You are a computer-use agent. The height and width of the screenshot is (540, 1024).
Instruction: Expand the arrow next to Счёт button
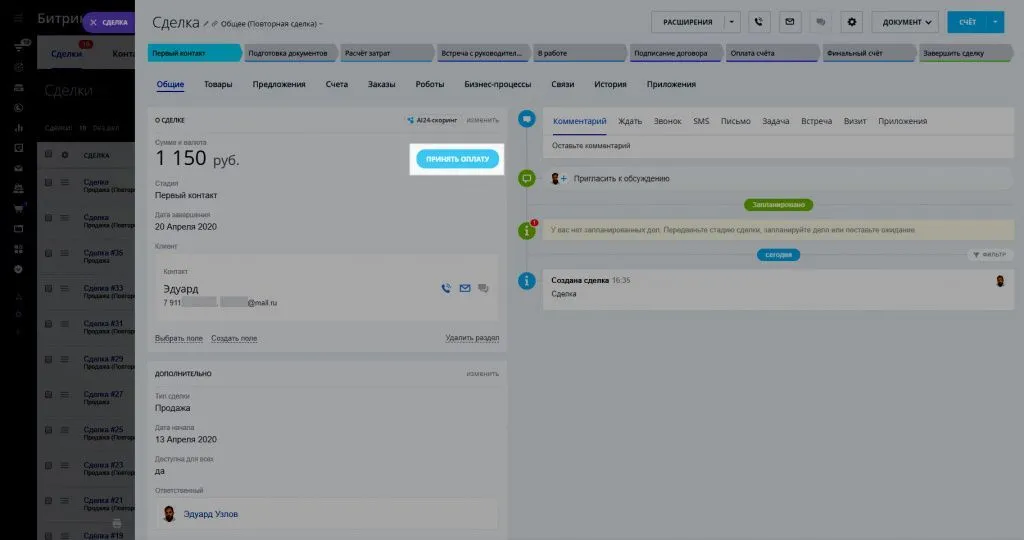pyautogui.click(x=995, y=21)
